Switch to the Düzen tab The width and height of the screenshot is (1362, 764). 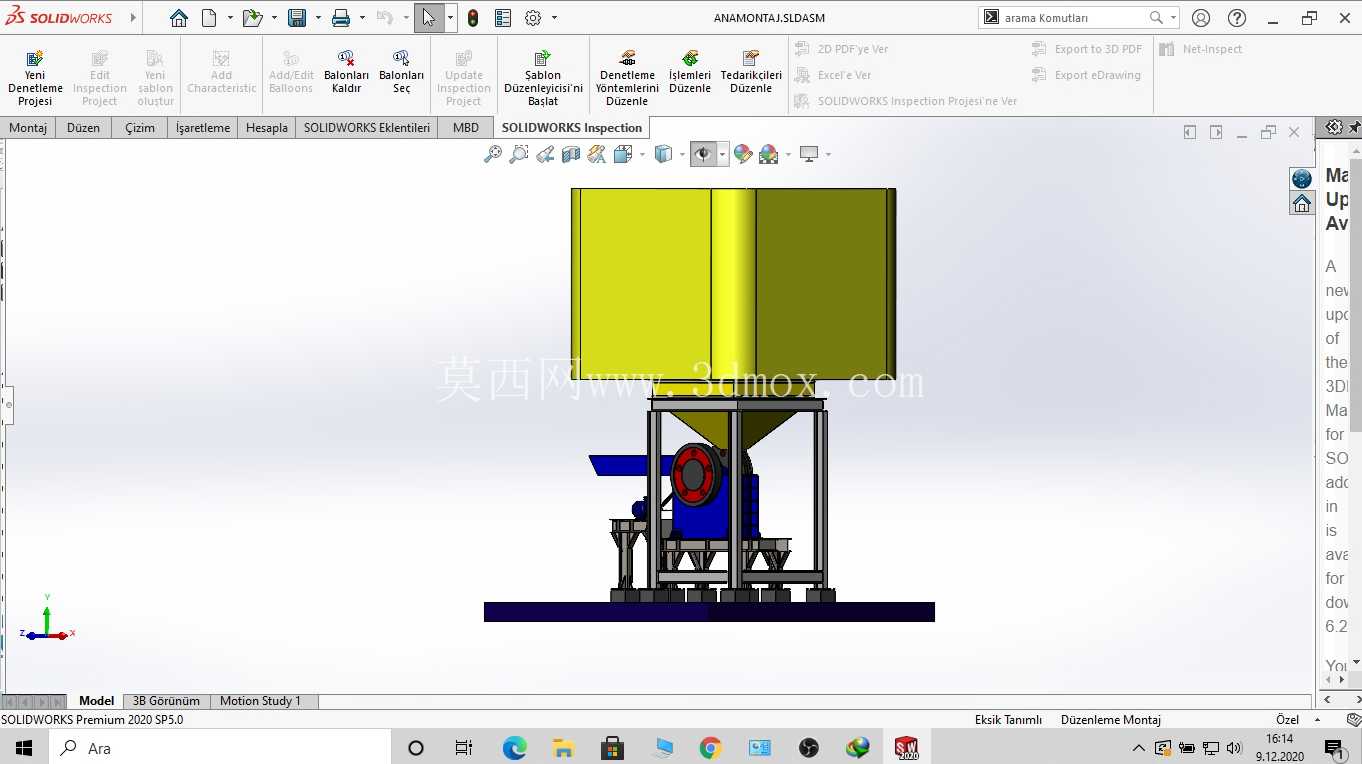(x=83, y=128)
